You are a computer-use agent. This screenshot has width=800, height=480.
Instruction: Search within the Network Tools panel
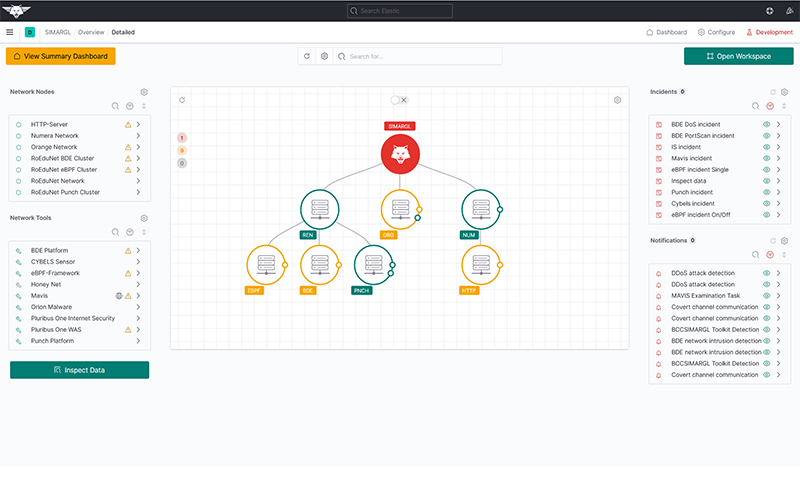(x=115, y=232)
